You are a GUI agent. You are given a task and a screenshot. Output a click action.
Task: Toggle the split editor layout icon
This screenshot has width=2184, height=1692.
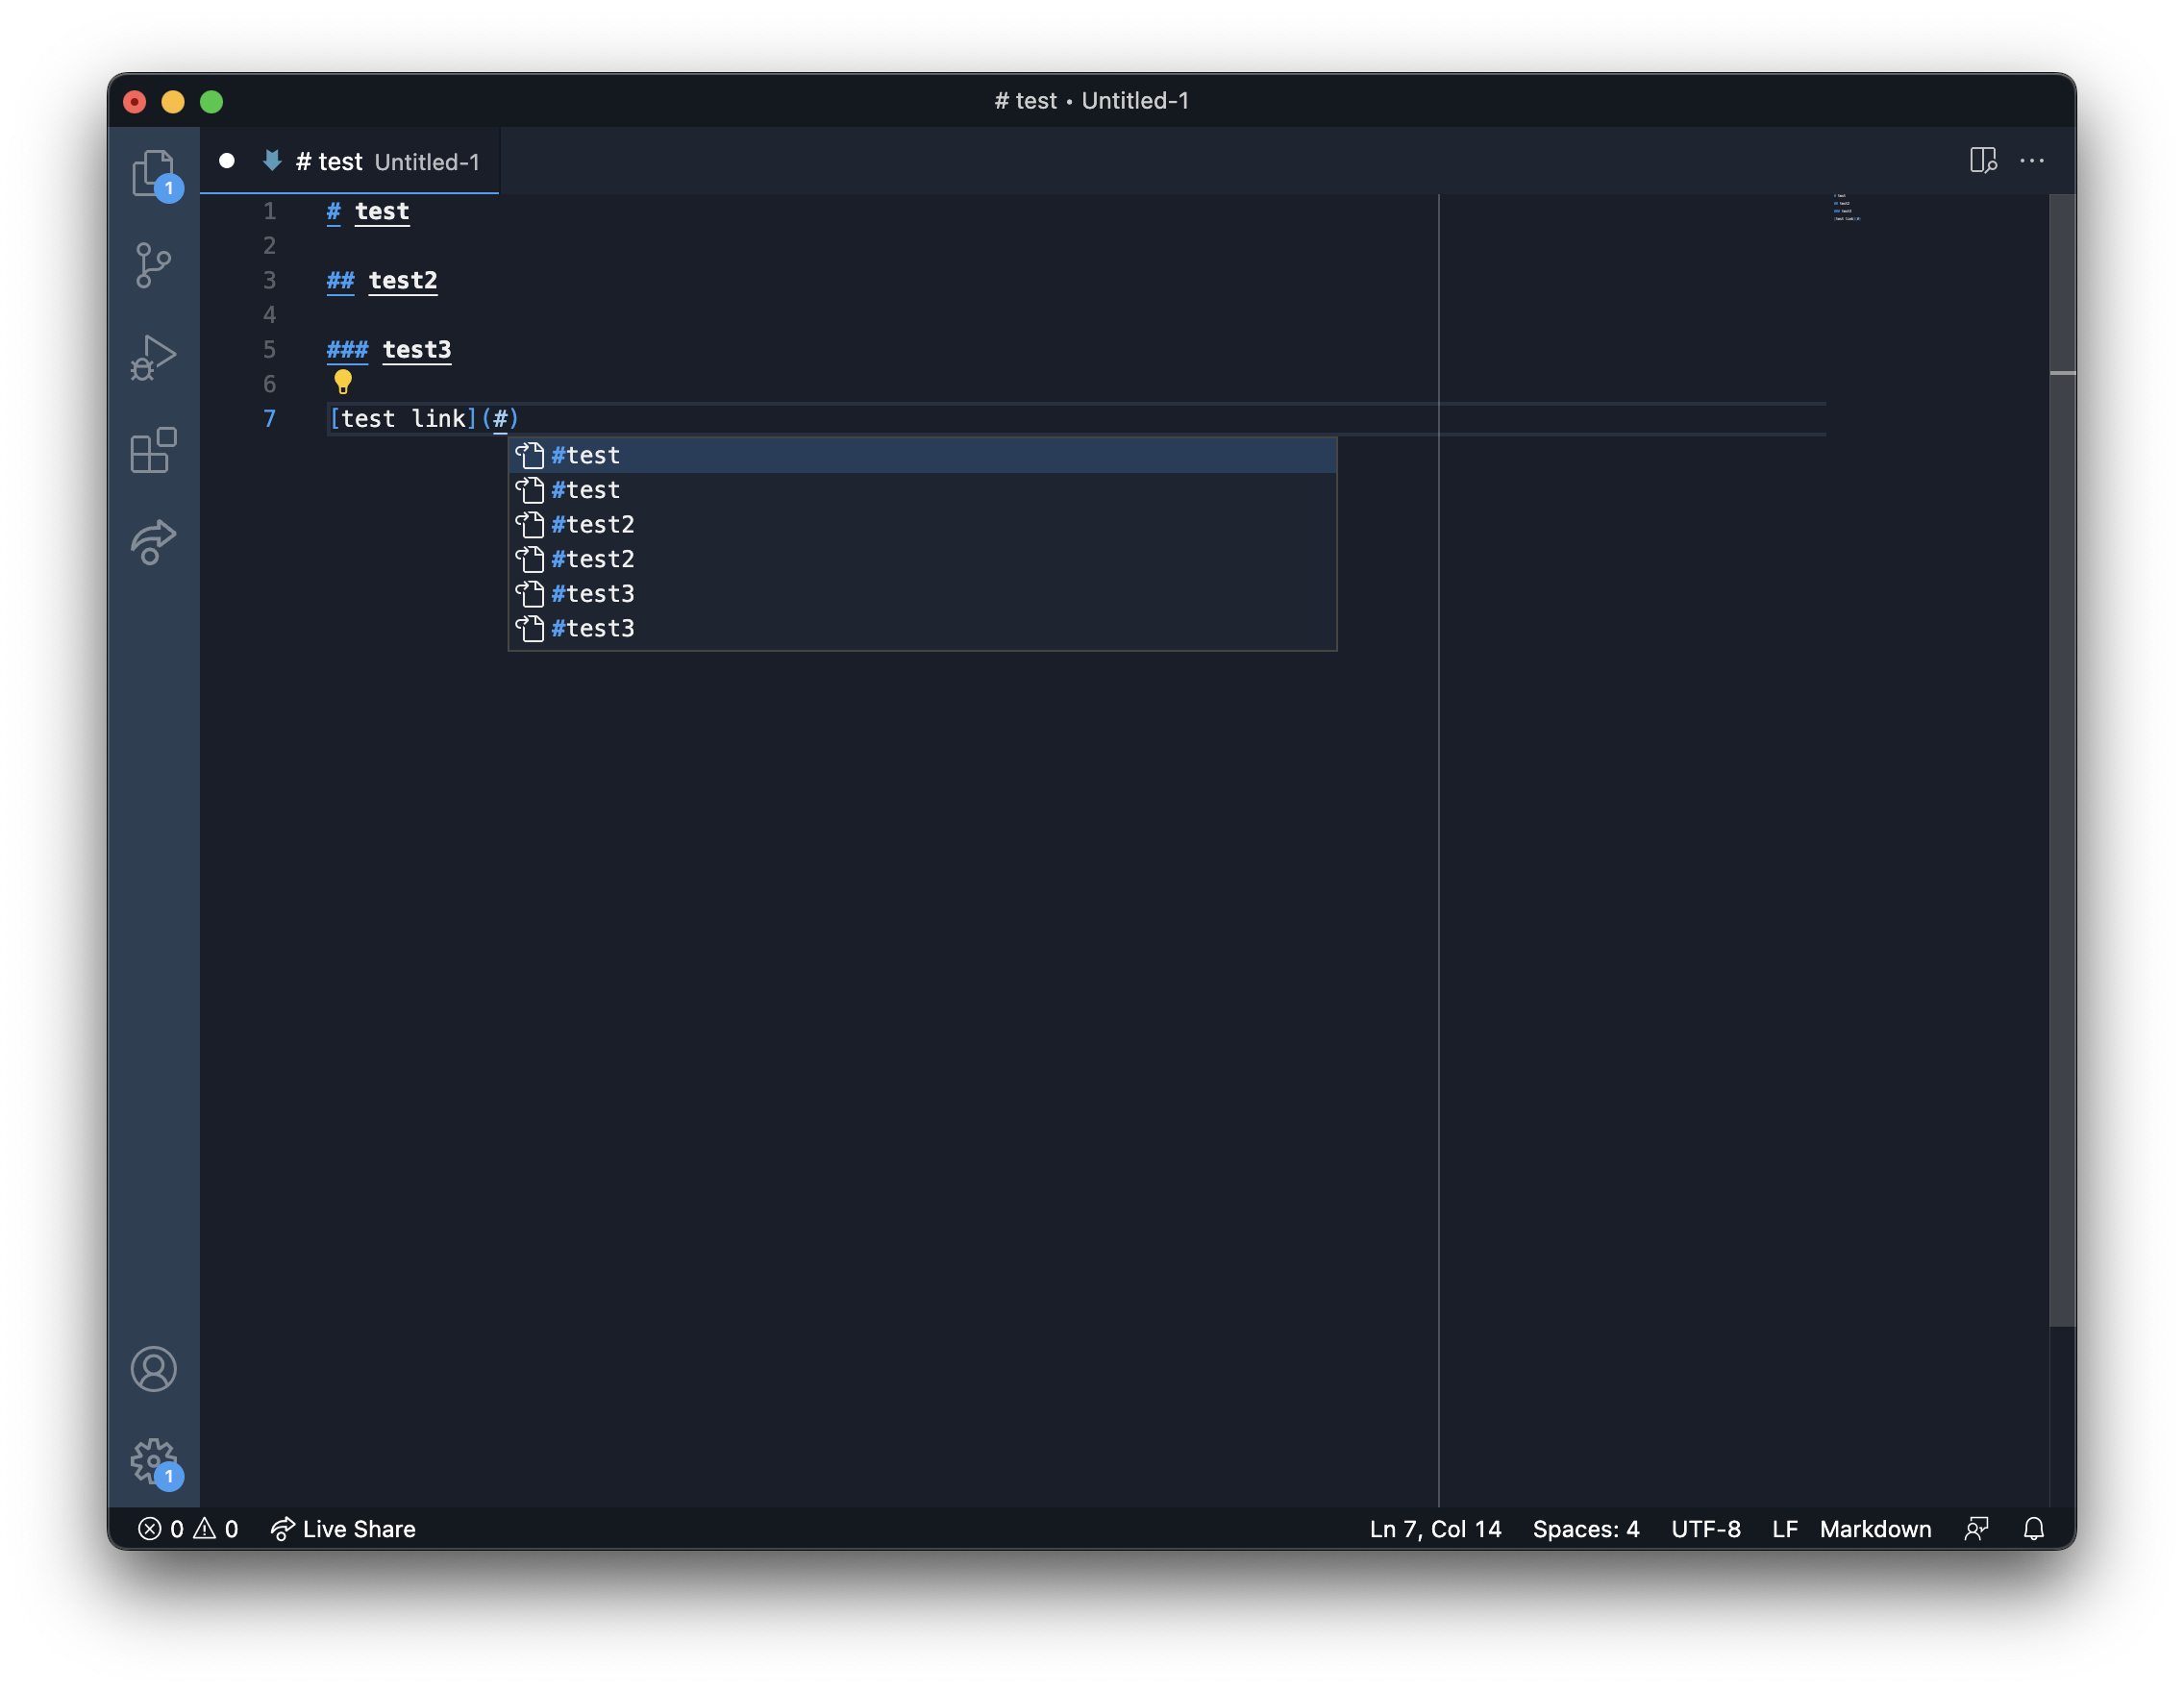1984,161
